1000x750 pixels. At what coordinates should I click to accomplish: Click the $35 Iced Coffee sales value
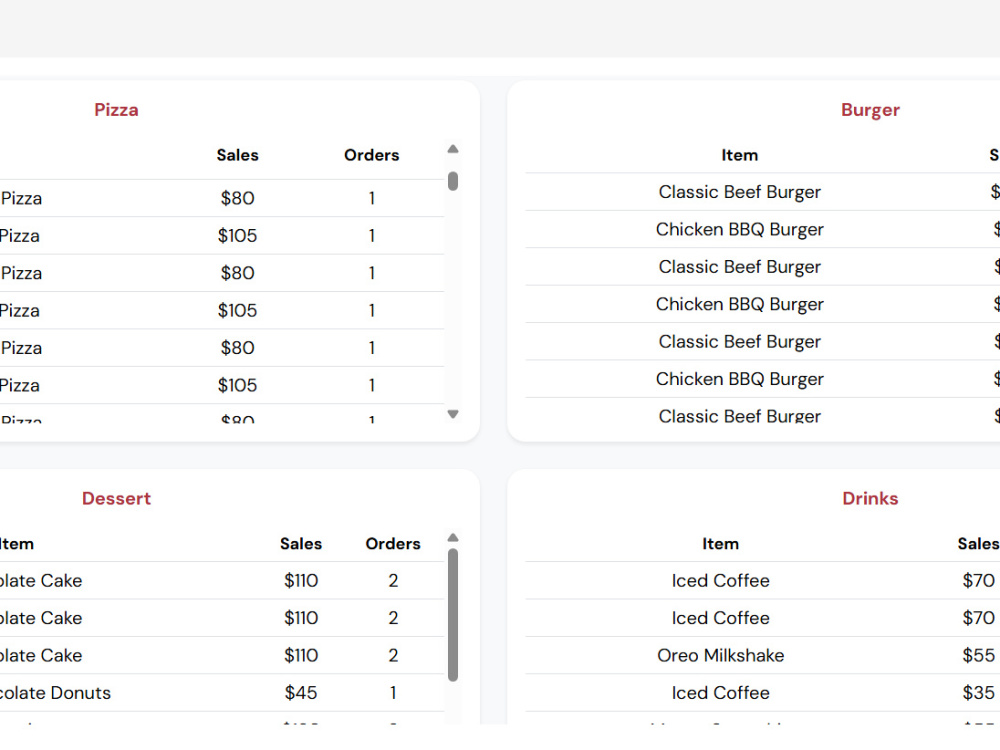pos(978,693)
